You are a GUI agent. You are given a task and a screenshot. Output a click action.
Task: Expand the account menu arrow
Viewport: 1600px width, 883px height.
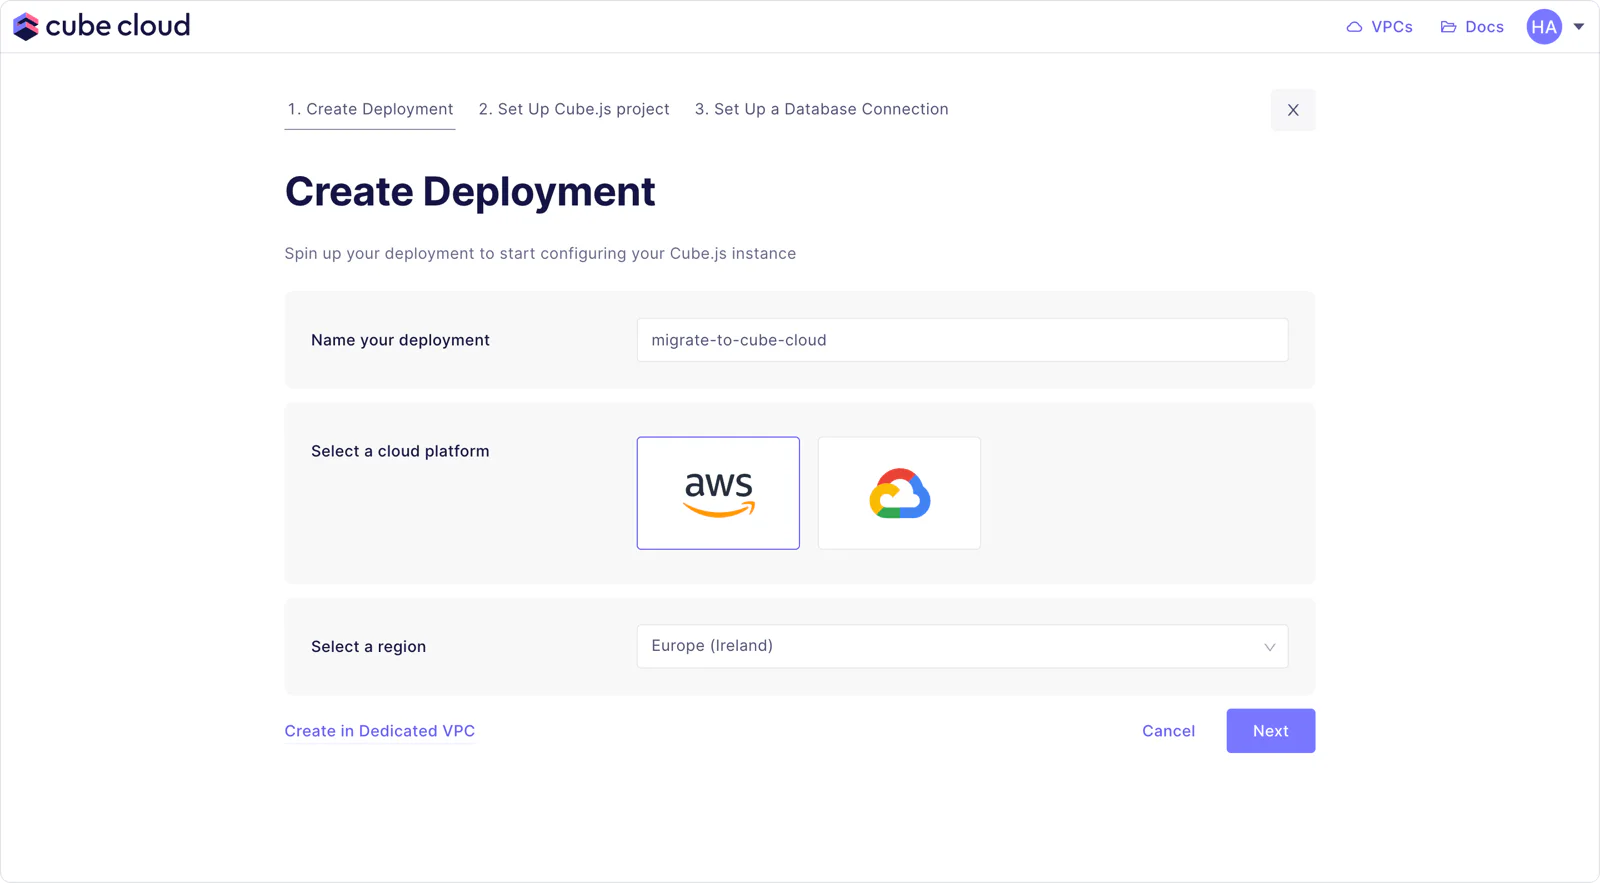[x=1579, y=27]
